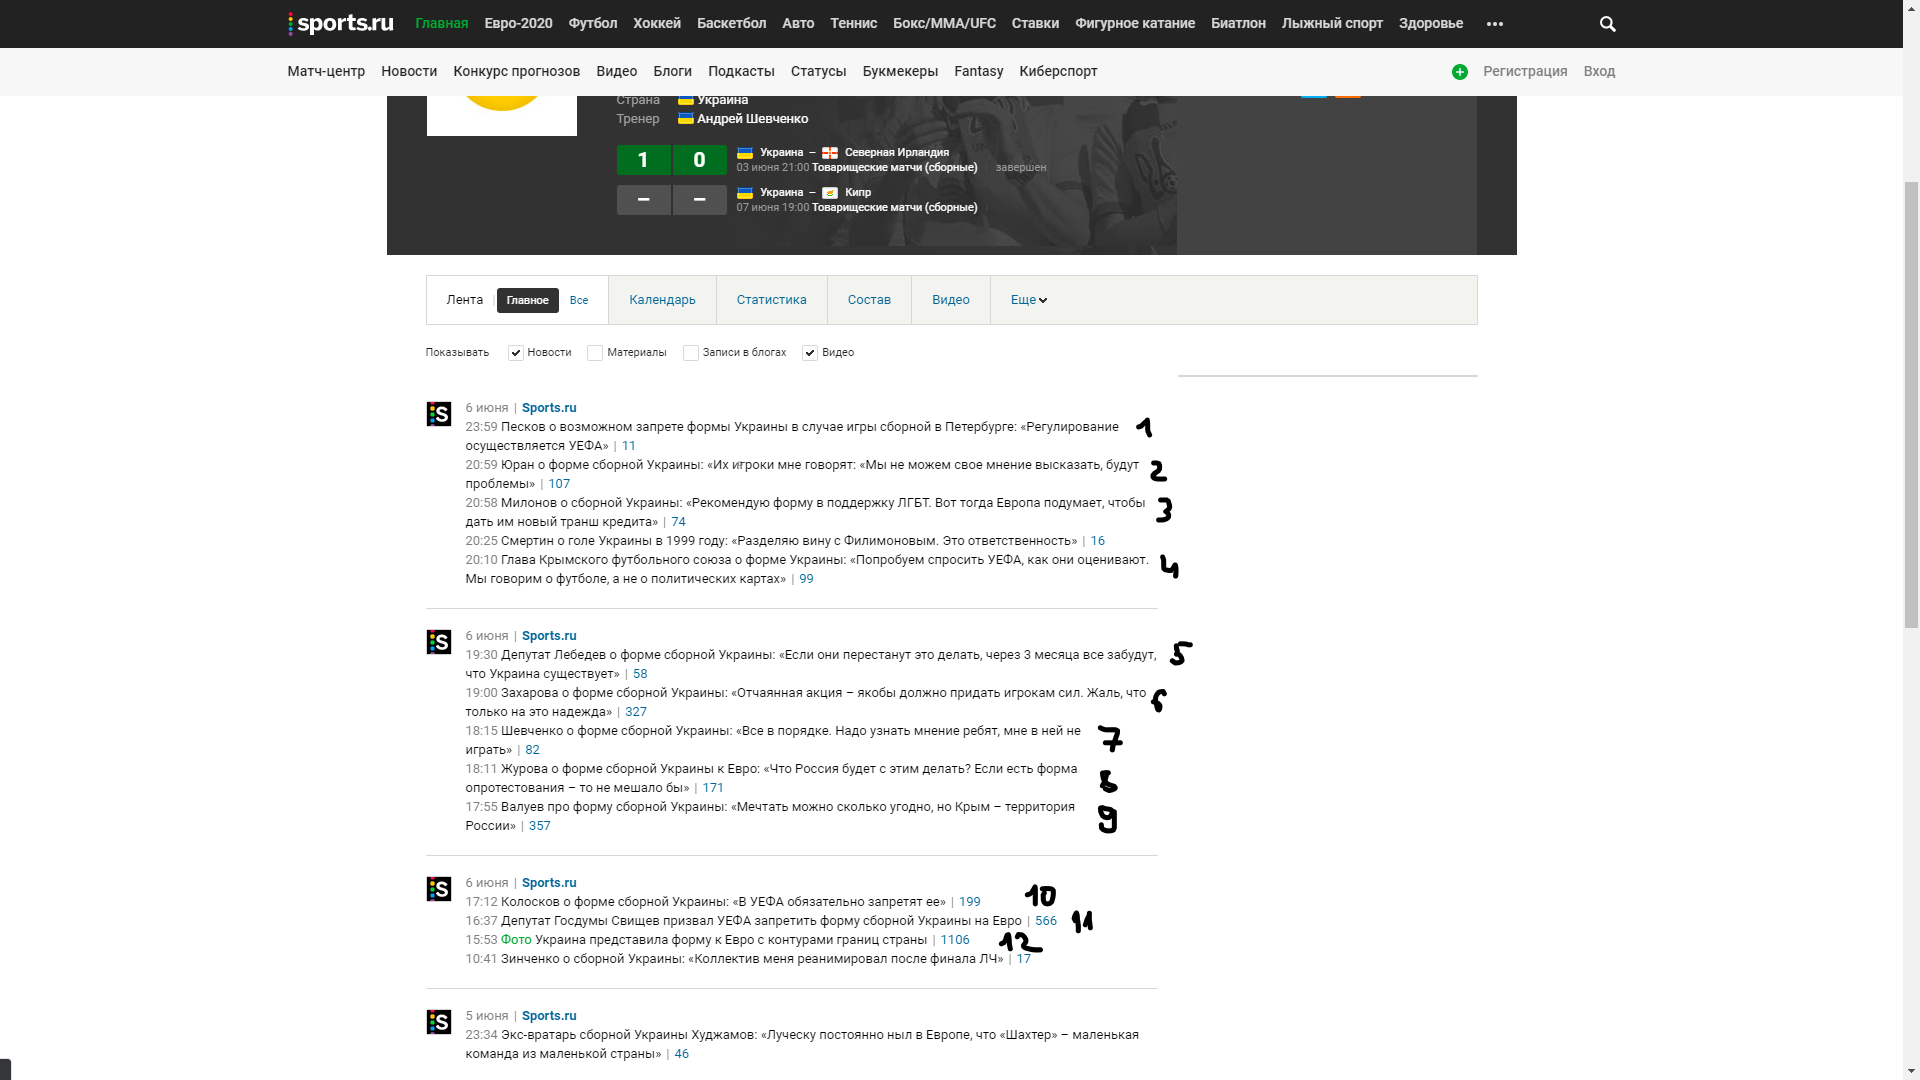Viewport: 1920px width, 1080px height.
Task: Click the sports.ru logo
Action: click(340, 24)
